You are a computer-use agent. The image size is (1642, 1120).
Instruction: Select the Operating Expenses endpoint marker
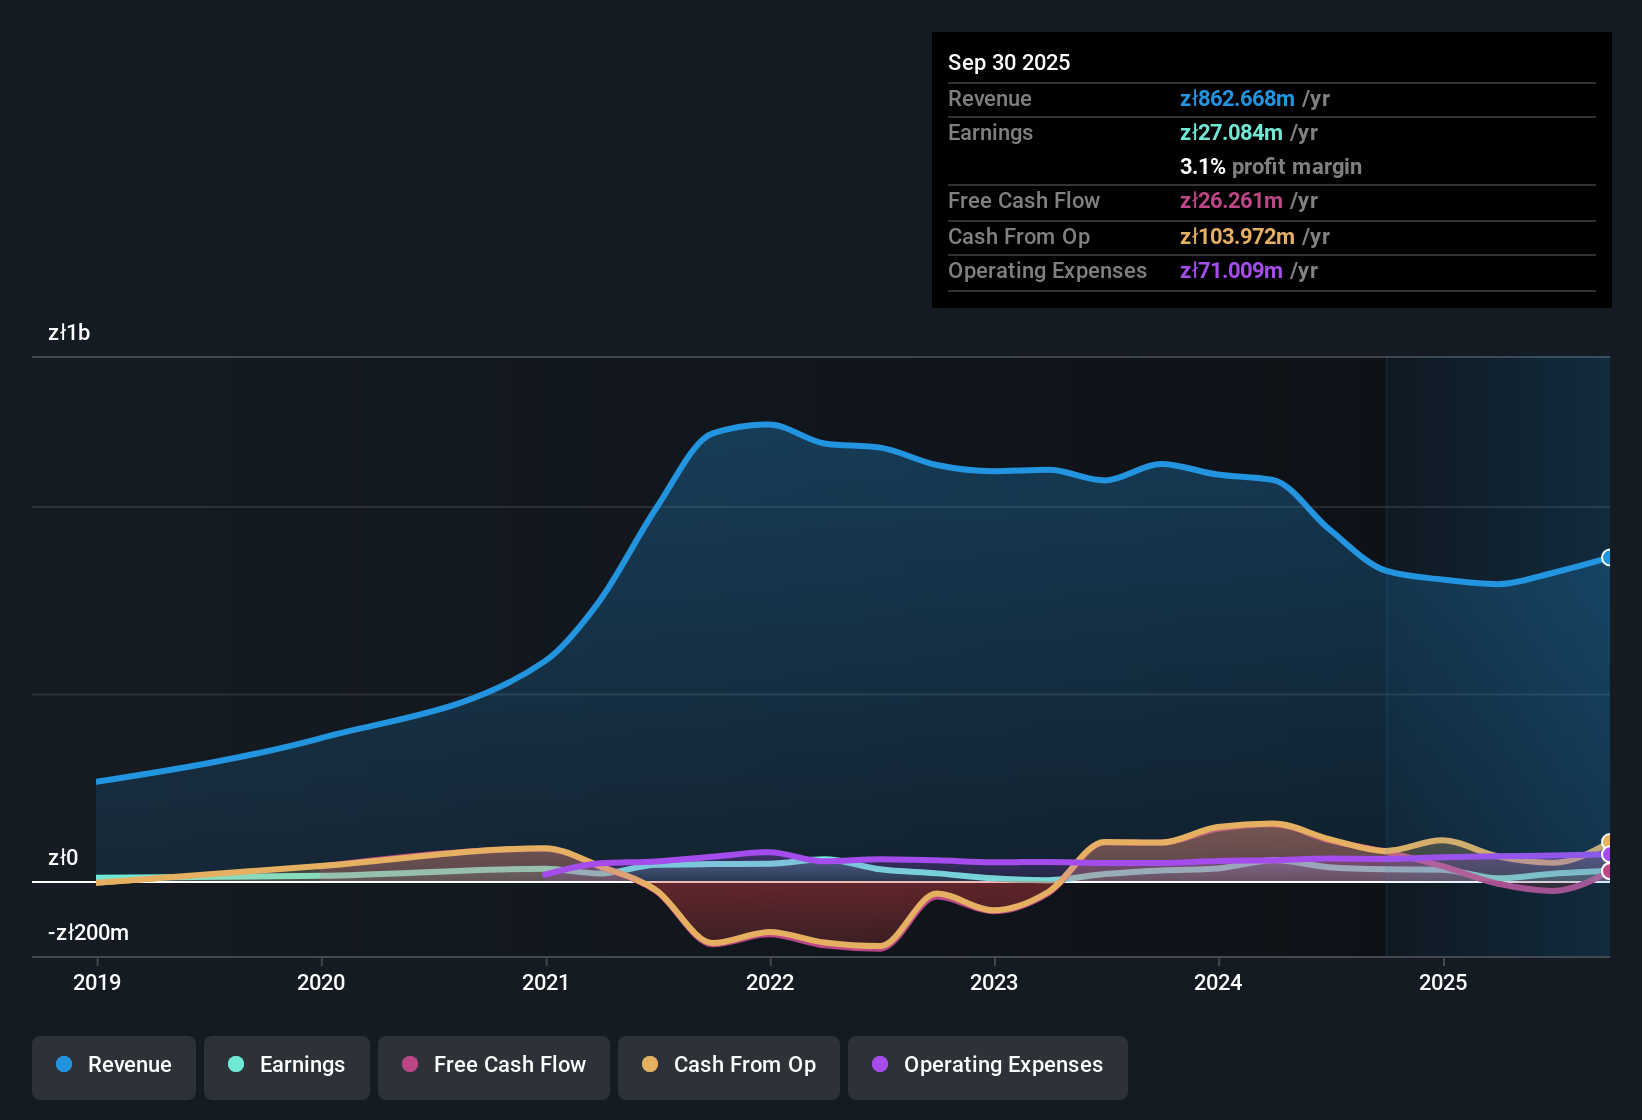[x=1607, y=855]
